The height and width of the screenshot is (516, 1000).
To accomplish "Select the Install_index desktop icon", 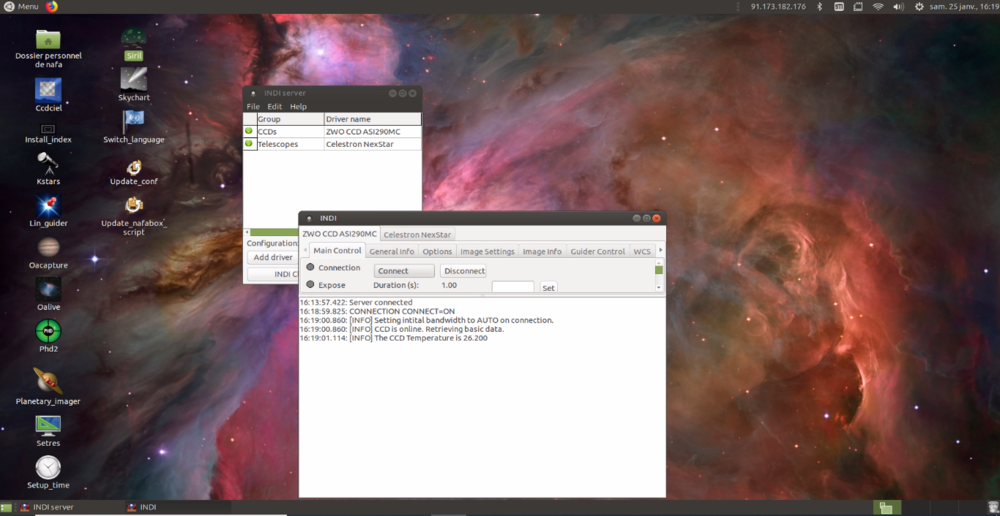I will click(x=48, y=133).
